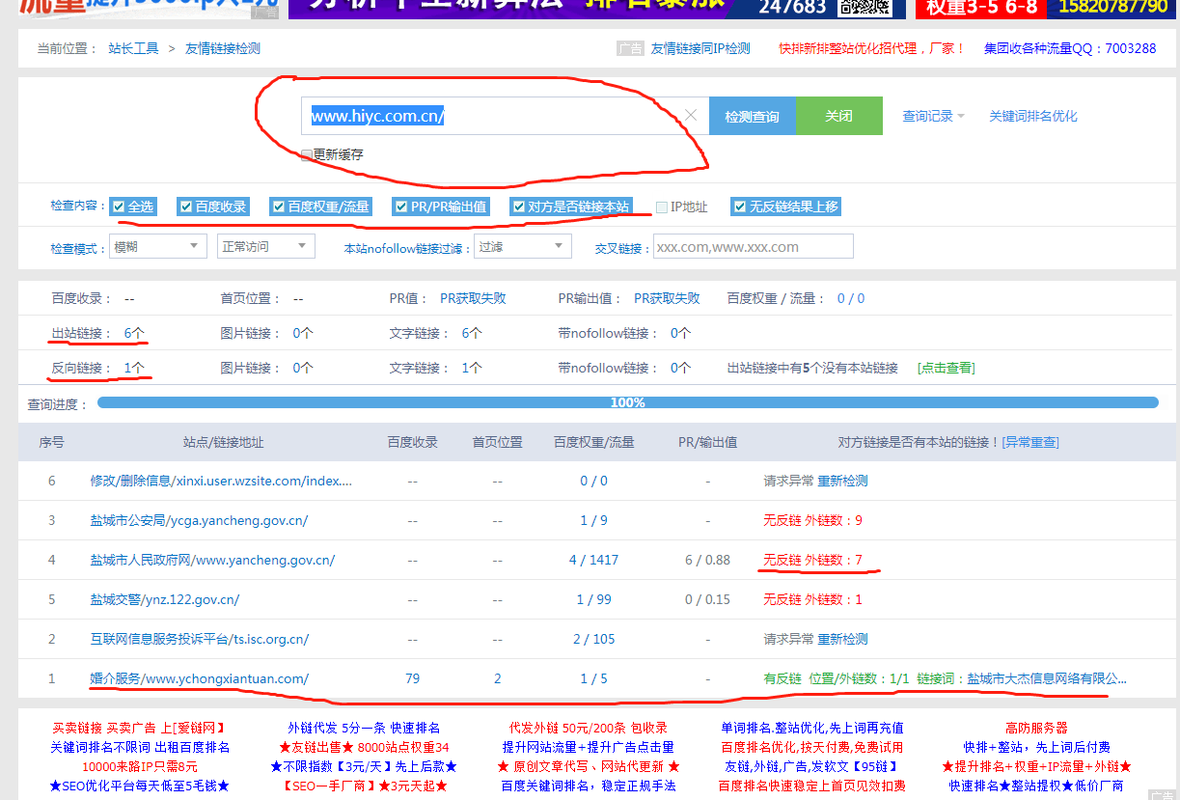Click the 交叉链接 input field
Viewport: 1180px width, 800px height.
click(753, 247)
